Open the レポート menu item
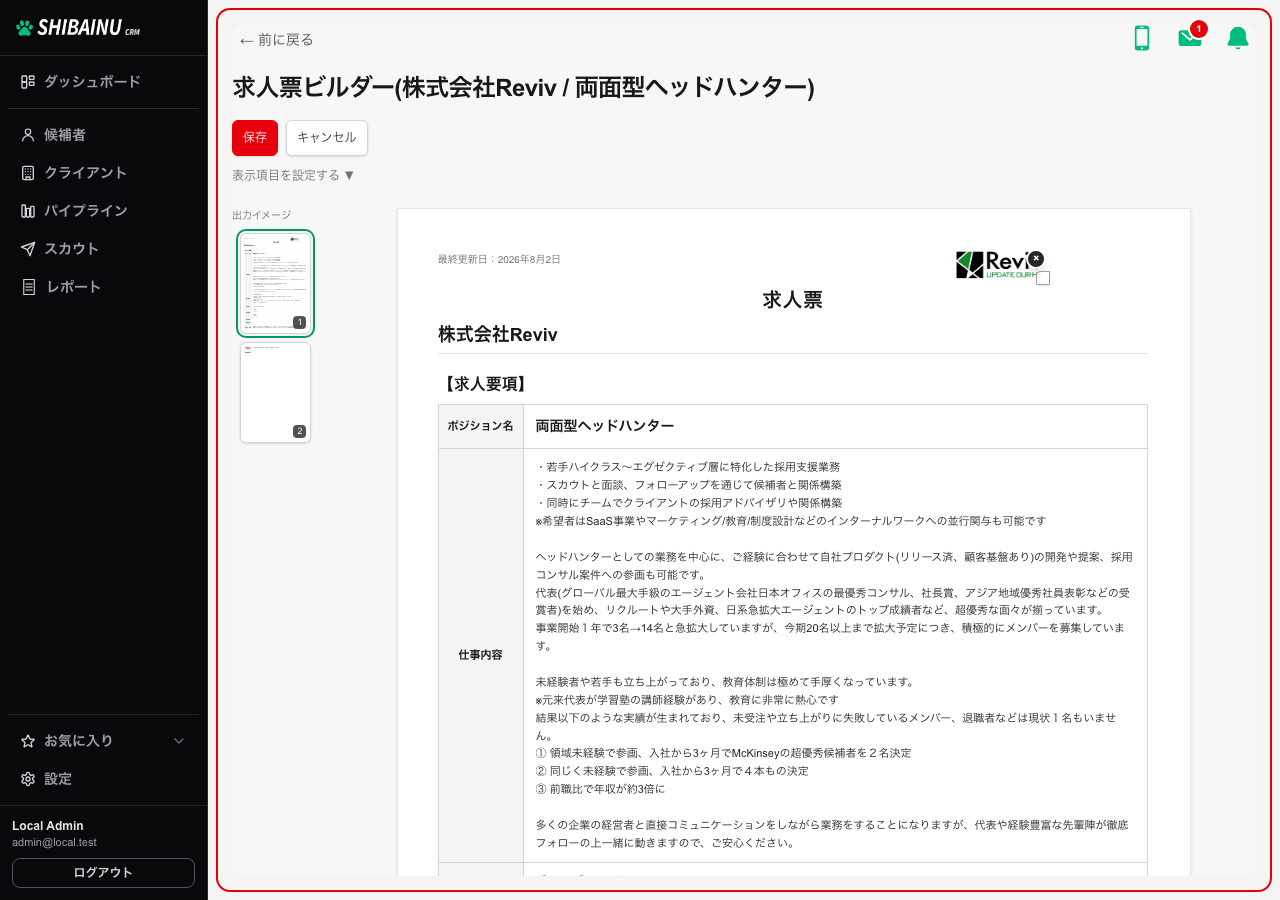Screen dimensions: 1280x900 point(103,287)
